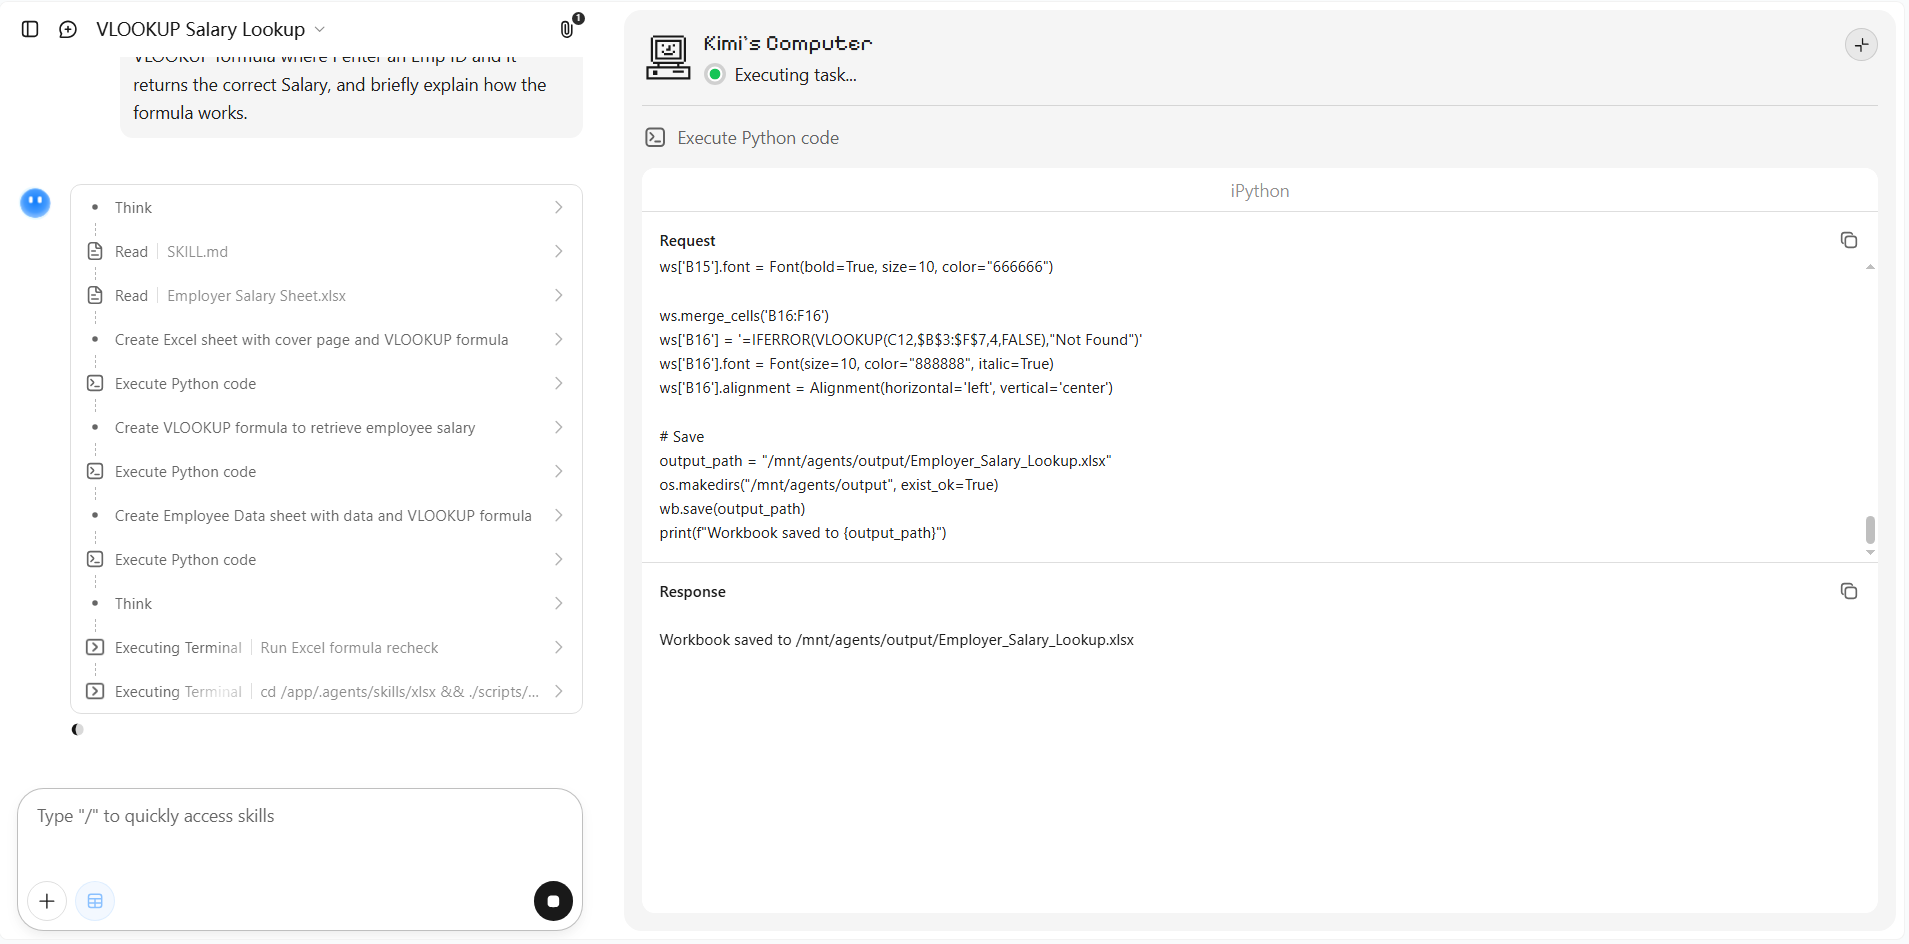
Task: Open Create VLOOKUP formula to retrieve employee salary
Action: 326,427
